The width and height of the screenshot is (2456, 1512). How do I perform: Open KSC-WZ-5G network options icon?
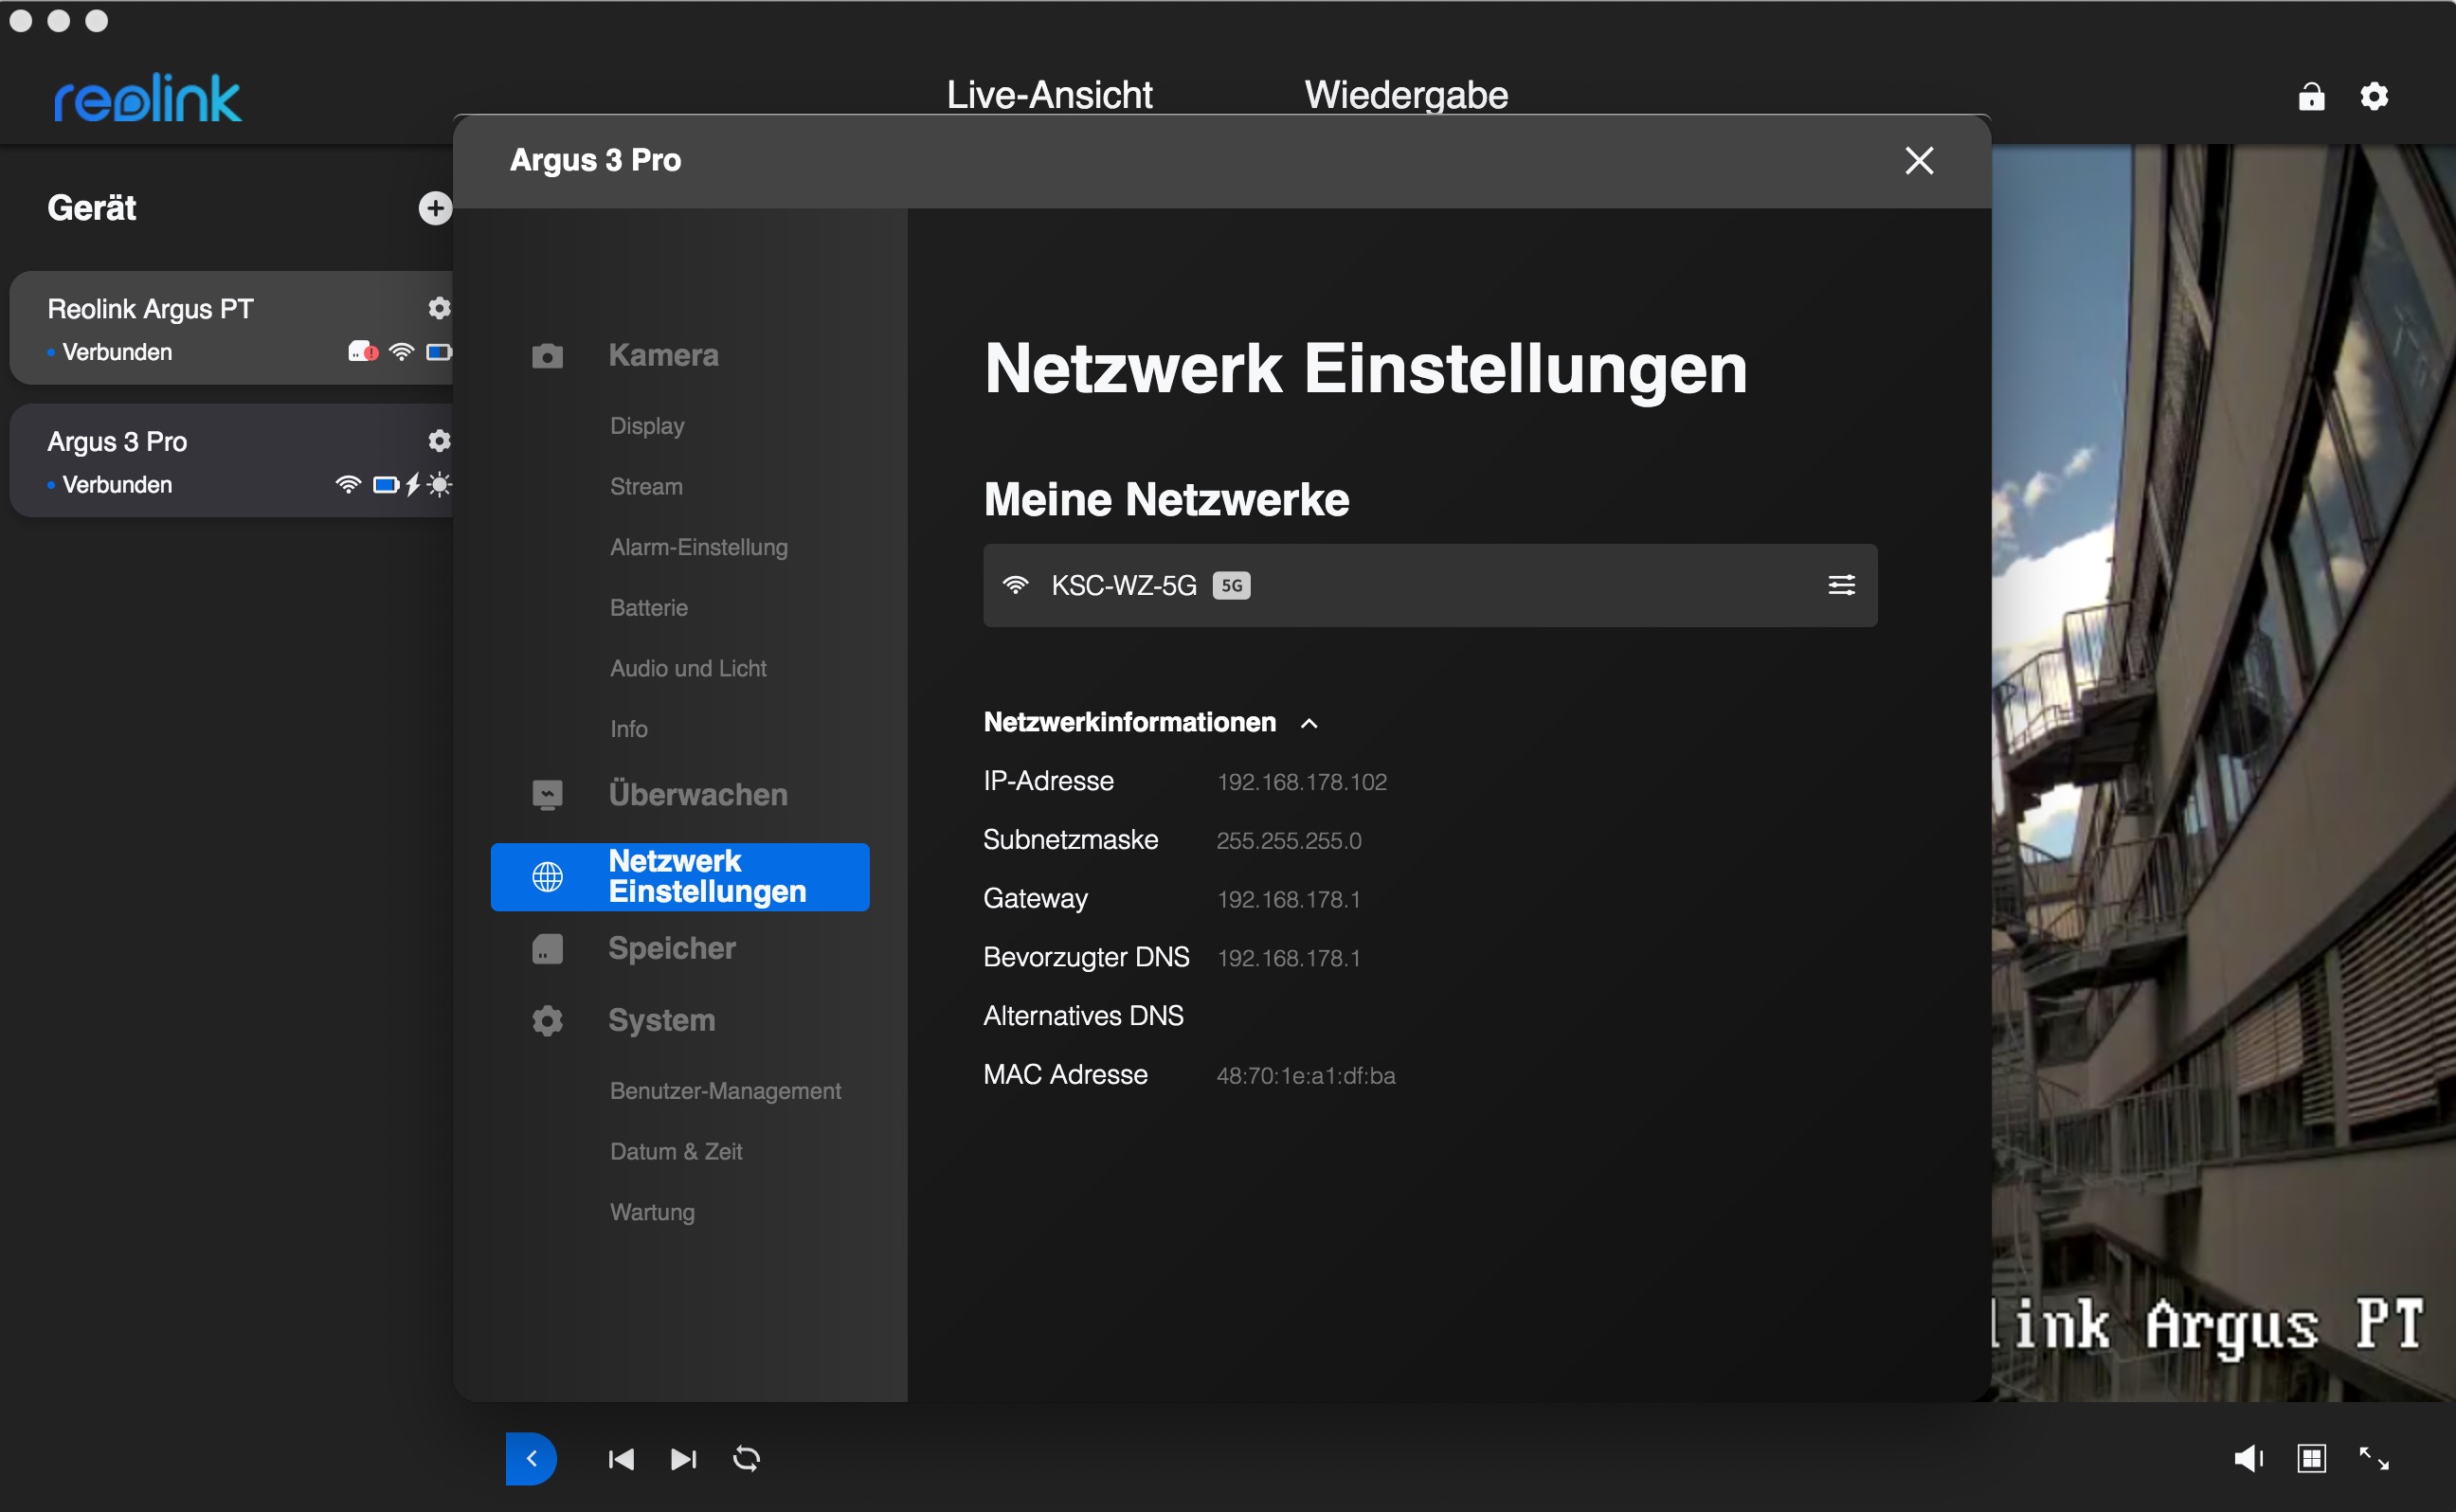pyautogui.click(x=1841, y=585)
